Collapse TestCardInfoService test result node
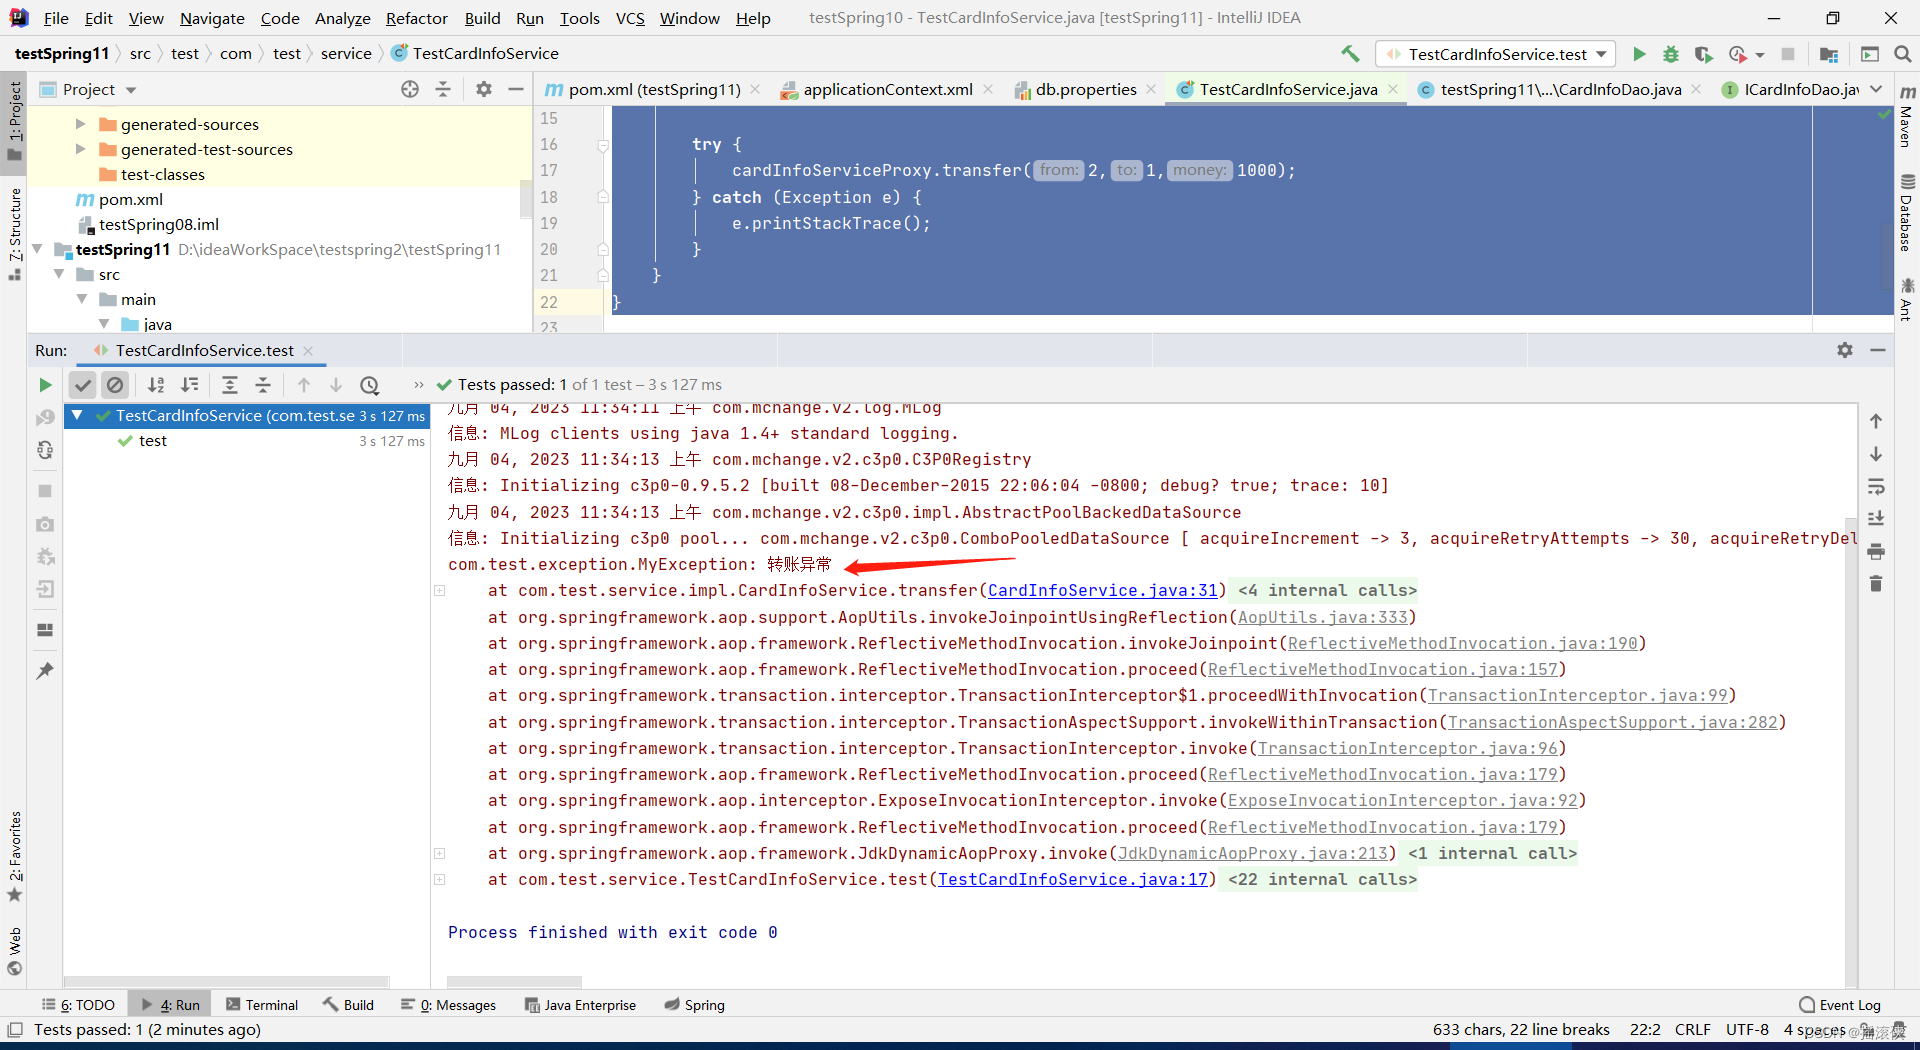The width and height of the screenshot is (1920, 1050). (78, 415)
